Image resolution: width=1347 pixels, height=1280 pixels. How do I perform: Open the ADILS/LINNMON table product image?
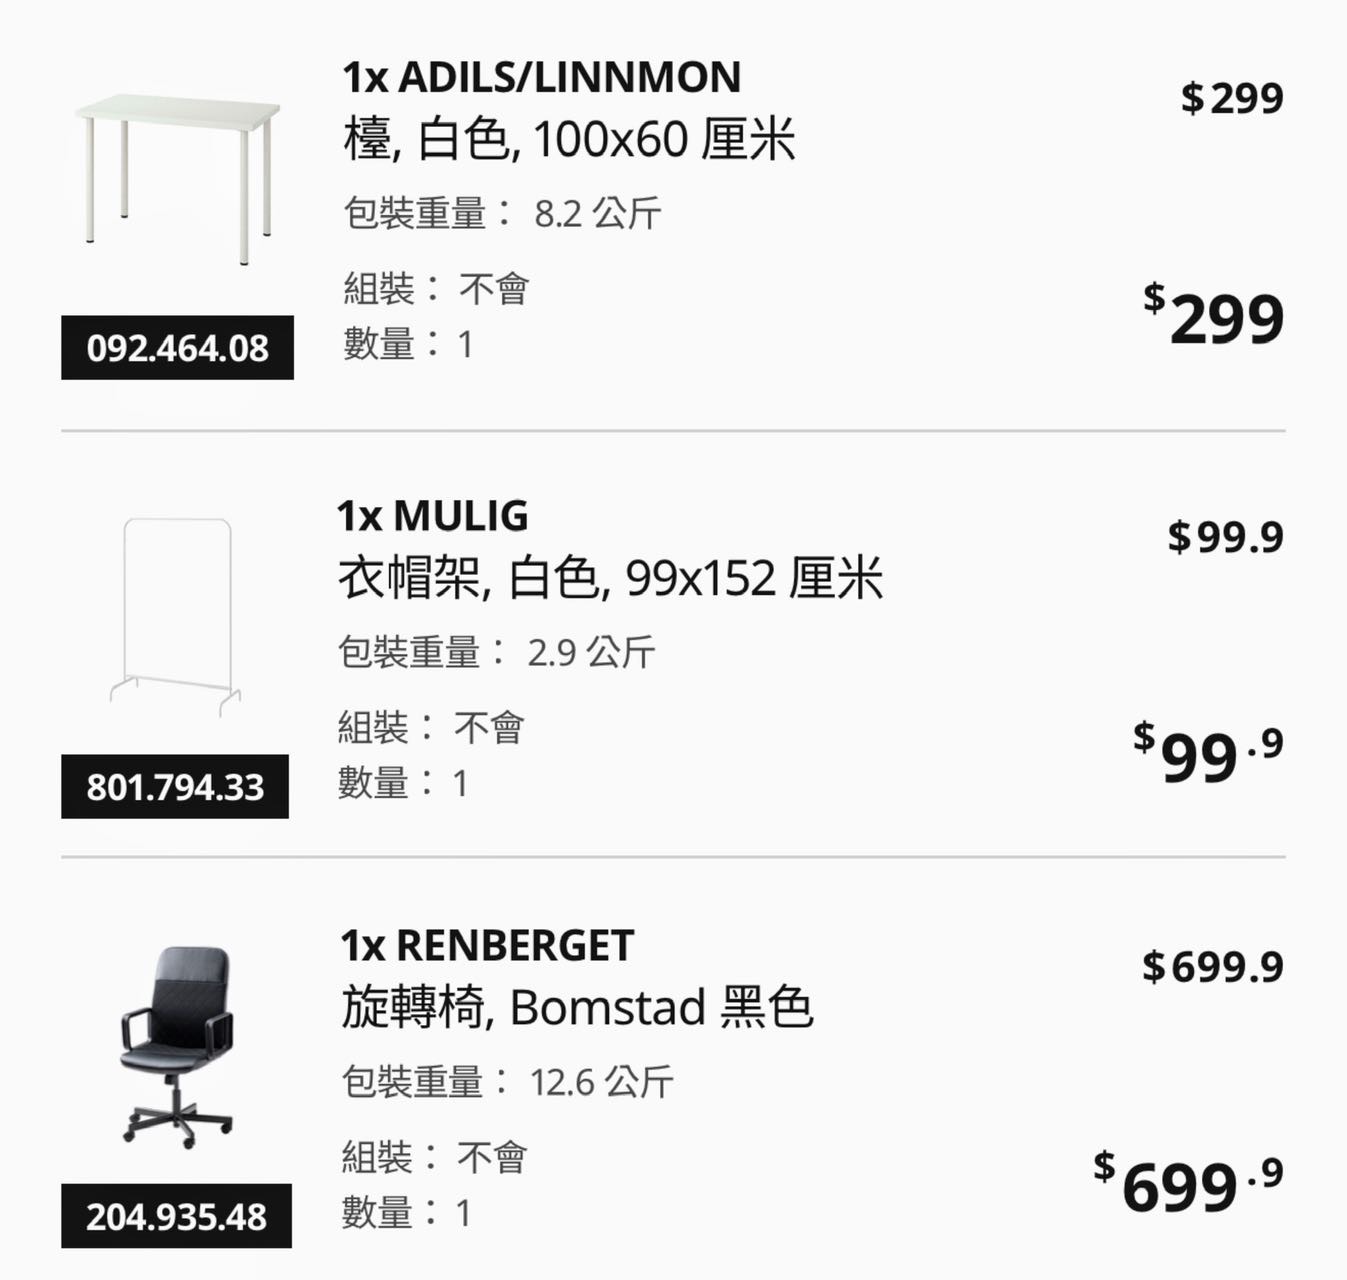(177, 178)
